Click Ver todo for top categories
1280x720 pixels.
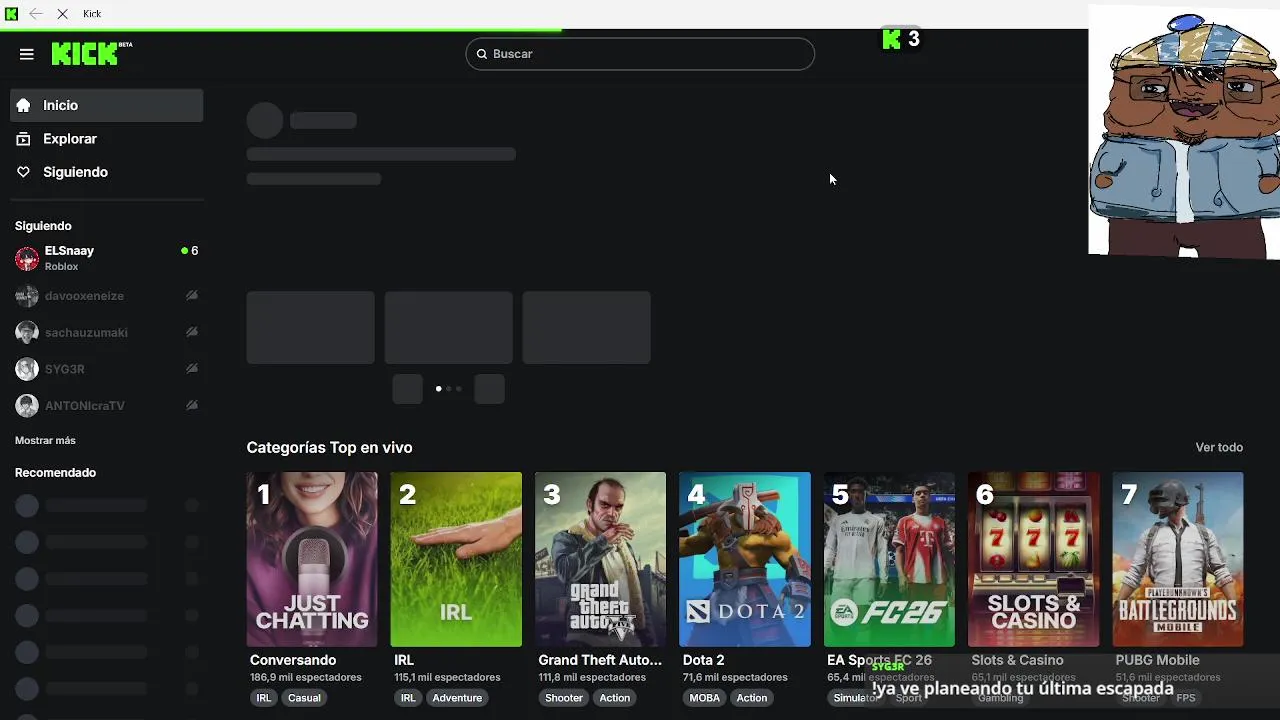(1219, 447)
